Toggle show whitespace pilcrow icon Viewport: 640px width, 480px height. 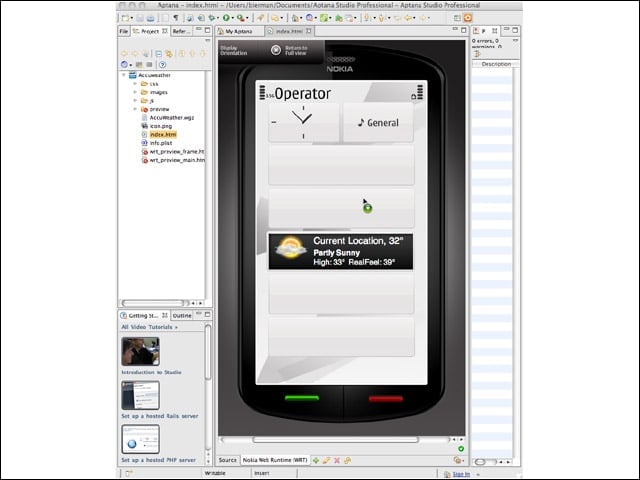(x=176, y=18)
